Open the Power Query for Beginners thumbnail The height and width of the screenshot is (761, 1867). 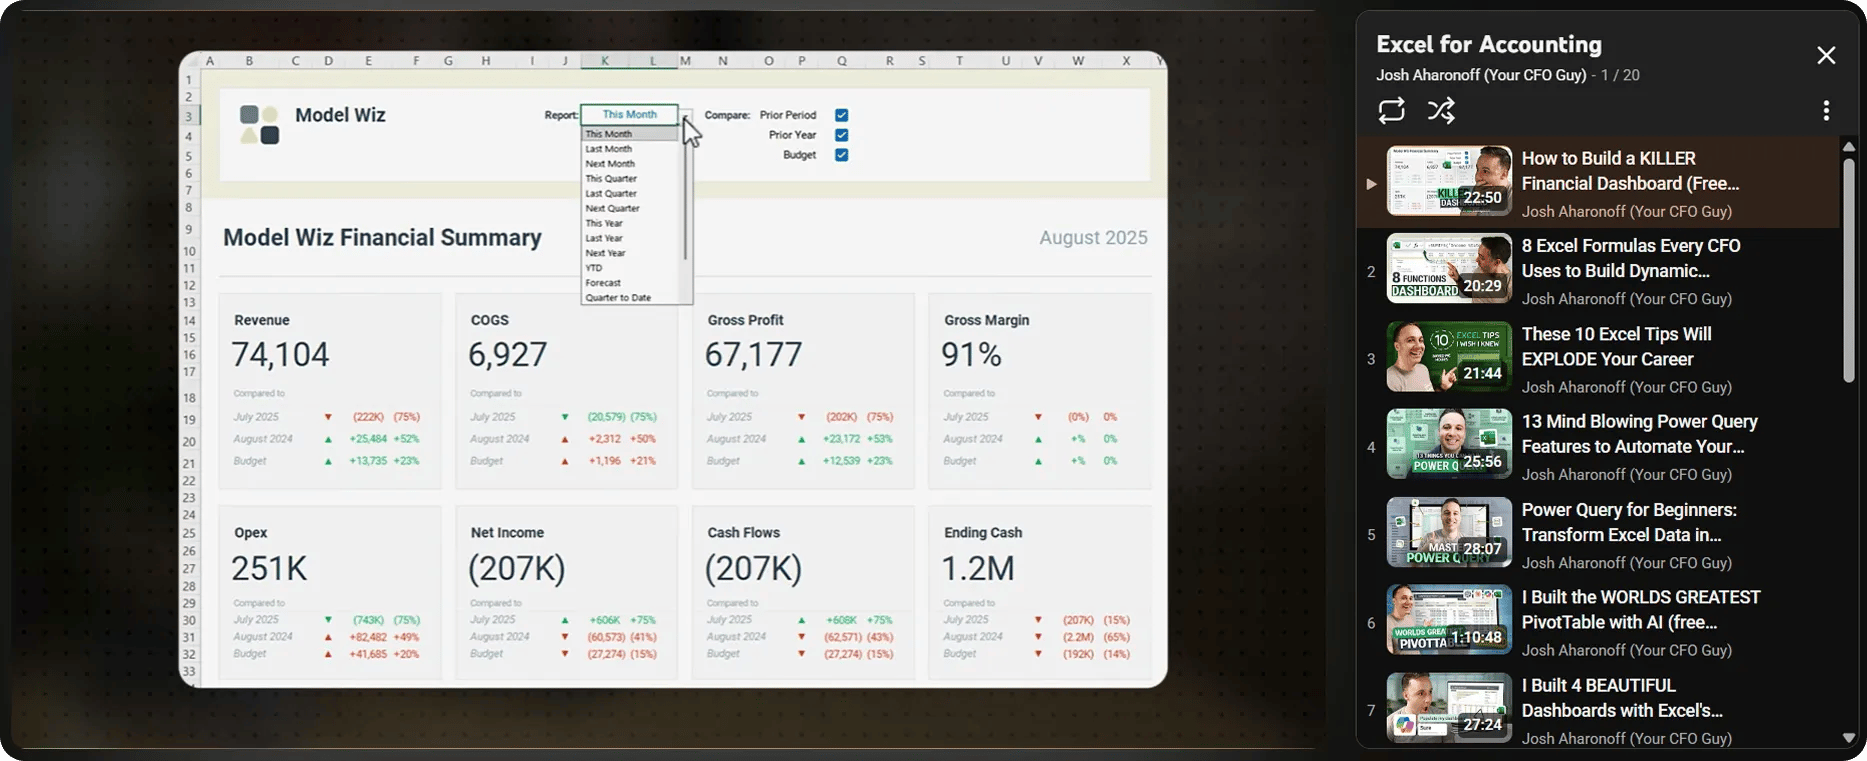point(1448,532)
